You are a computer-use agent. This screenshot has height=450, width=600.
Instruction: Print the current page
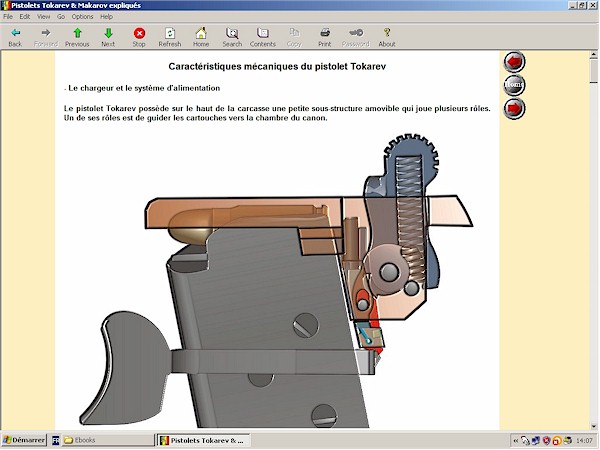pyautogui.click(x=325, y=37)
